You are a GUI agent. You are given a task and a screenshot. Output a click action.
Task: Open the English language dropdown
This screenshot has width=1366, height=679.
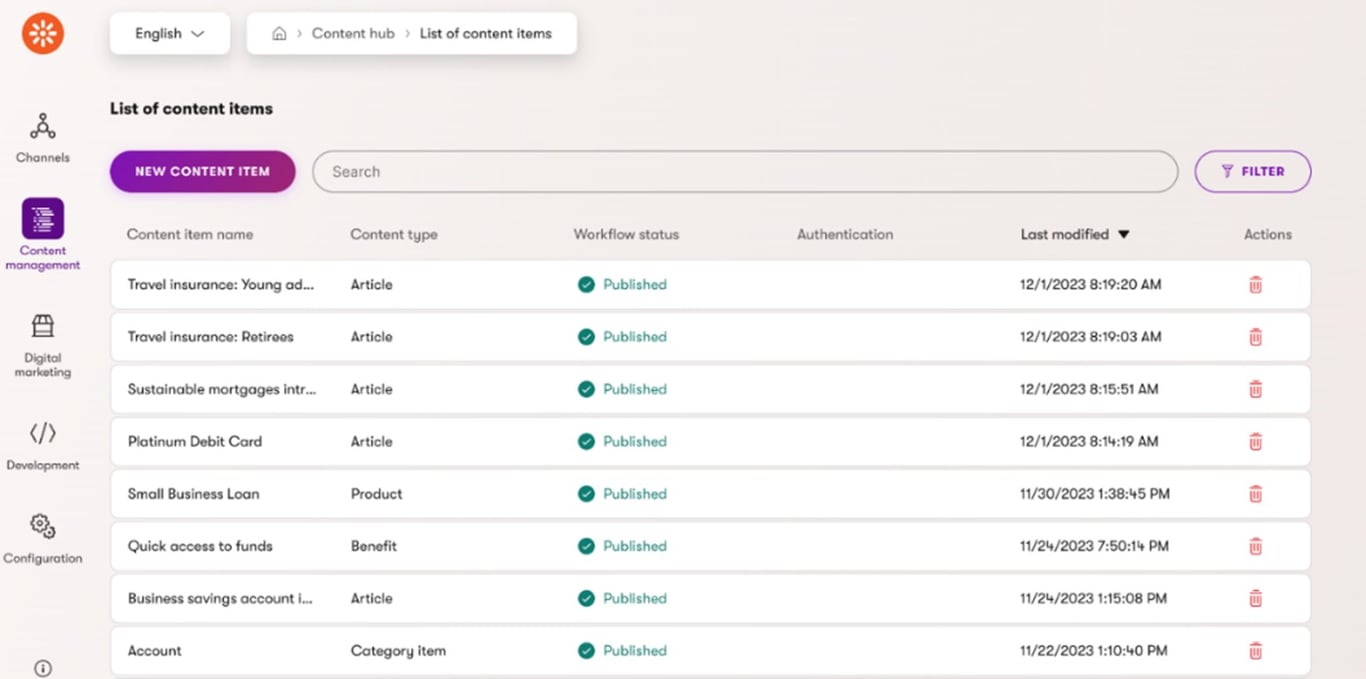(169, 33)
